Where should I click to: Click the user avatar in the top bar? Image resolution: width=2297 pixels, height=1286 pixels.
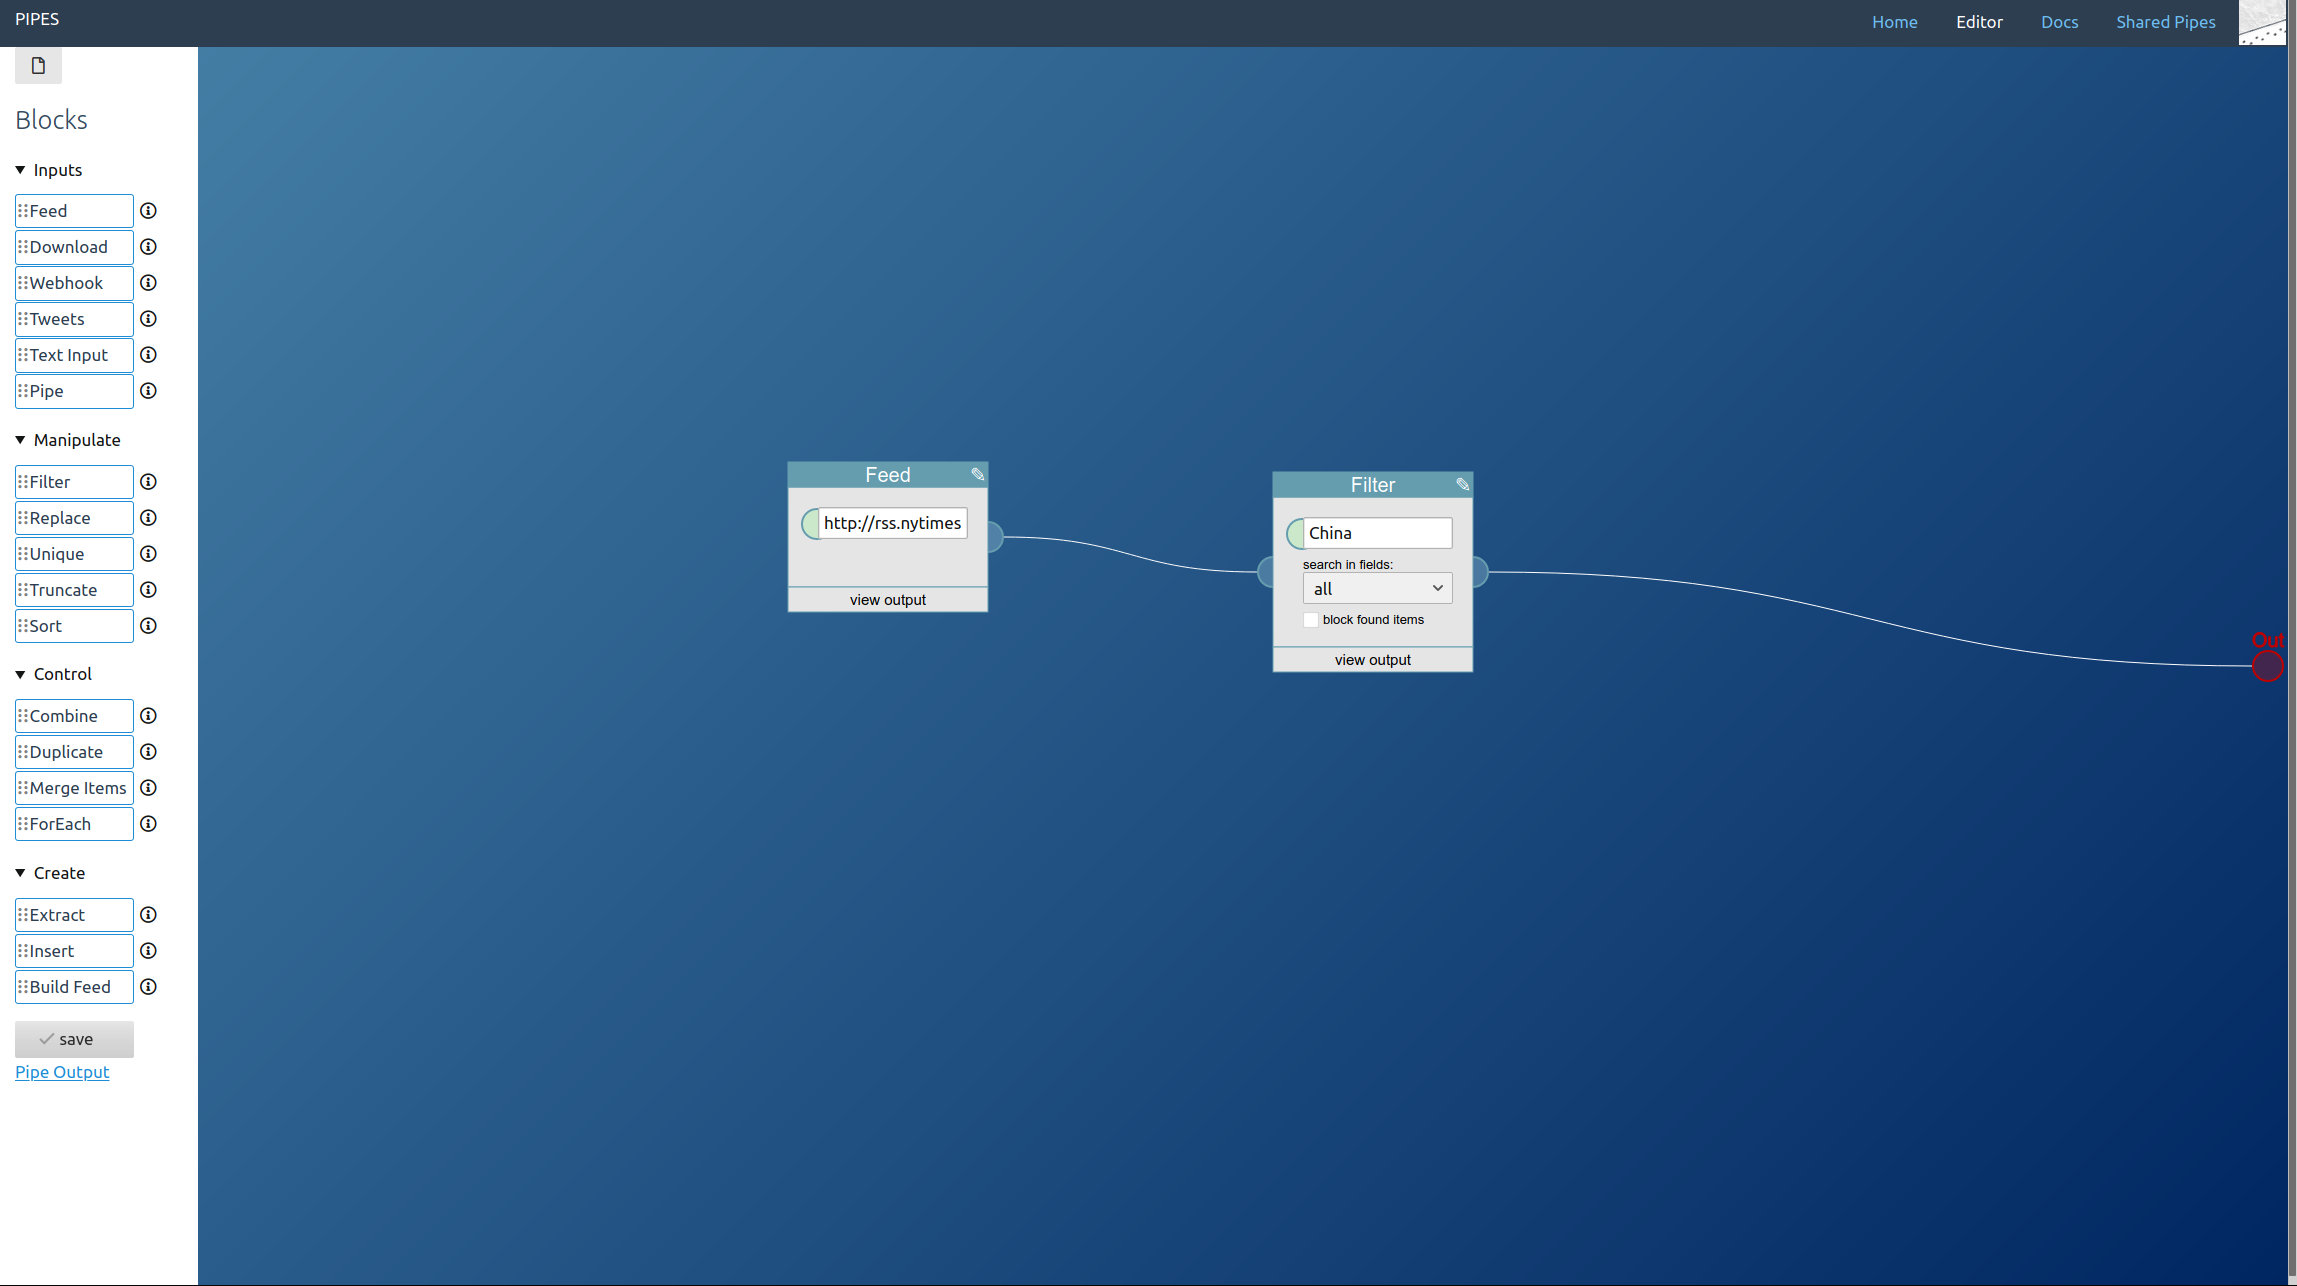tap(2261, 22)
